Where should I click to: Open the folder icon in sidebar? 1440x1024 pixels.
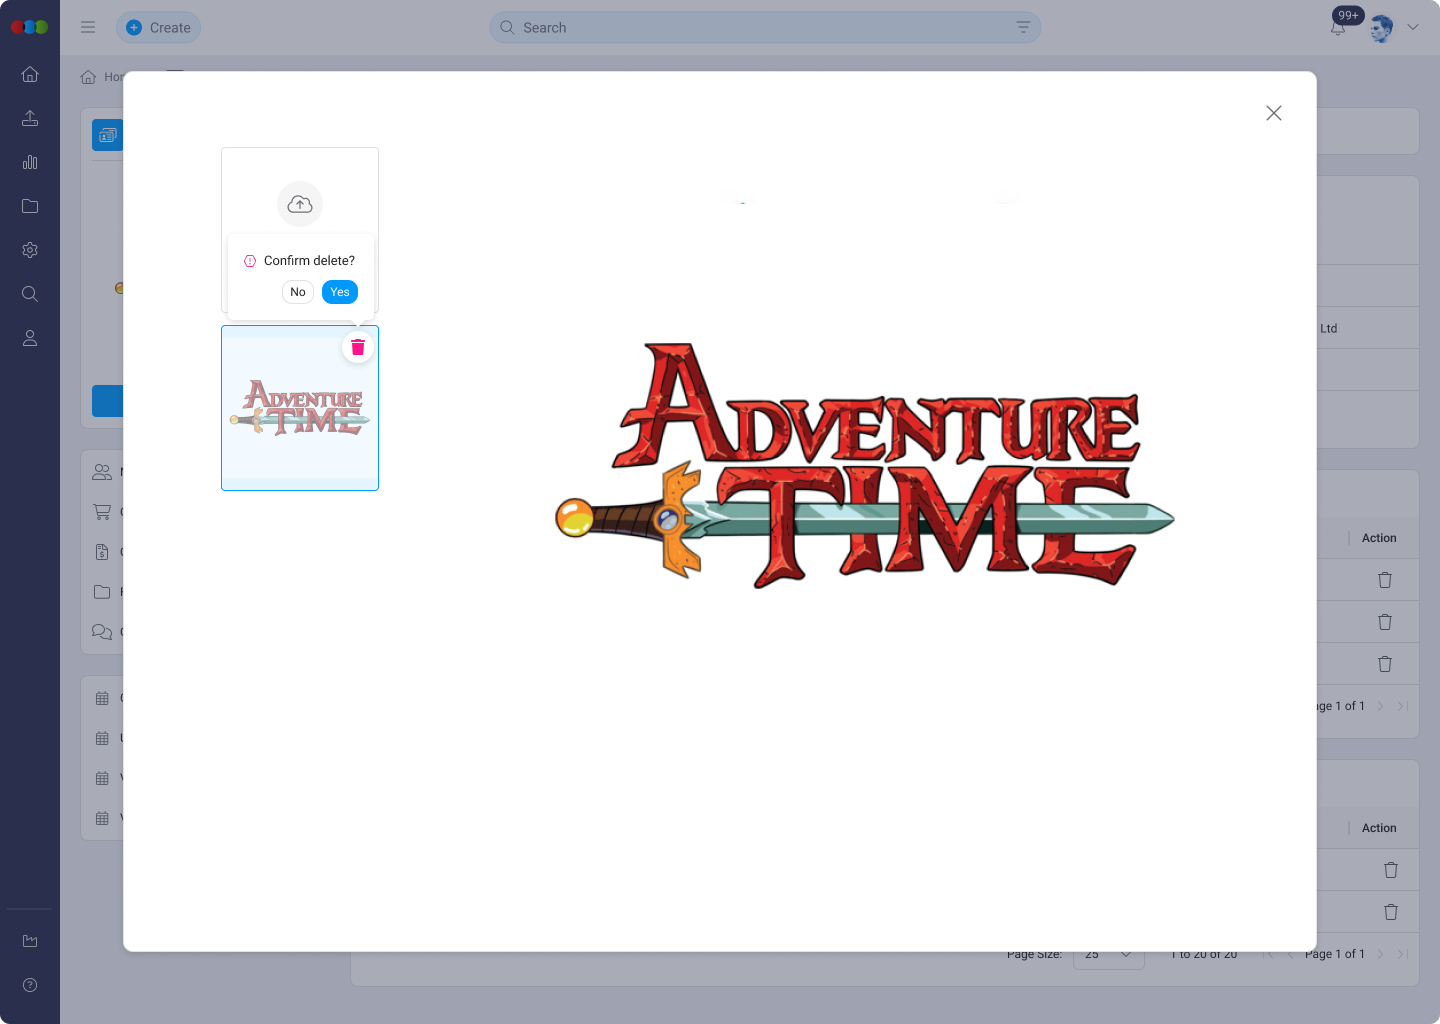pyautogui.click(x=30, y=206)
